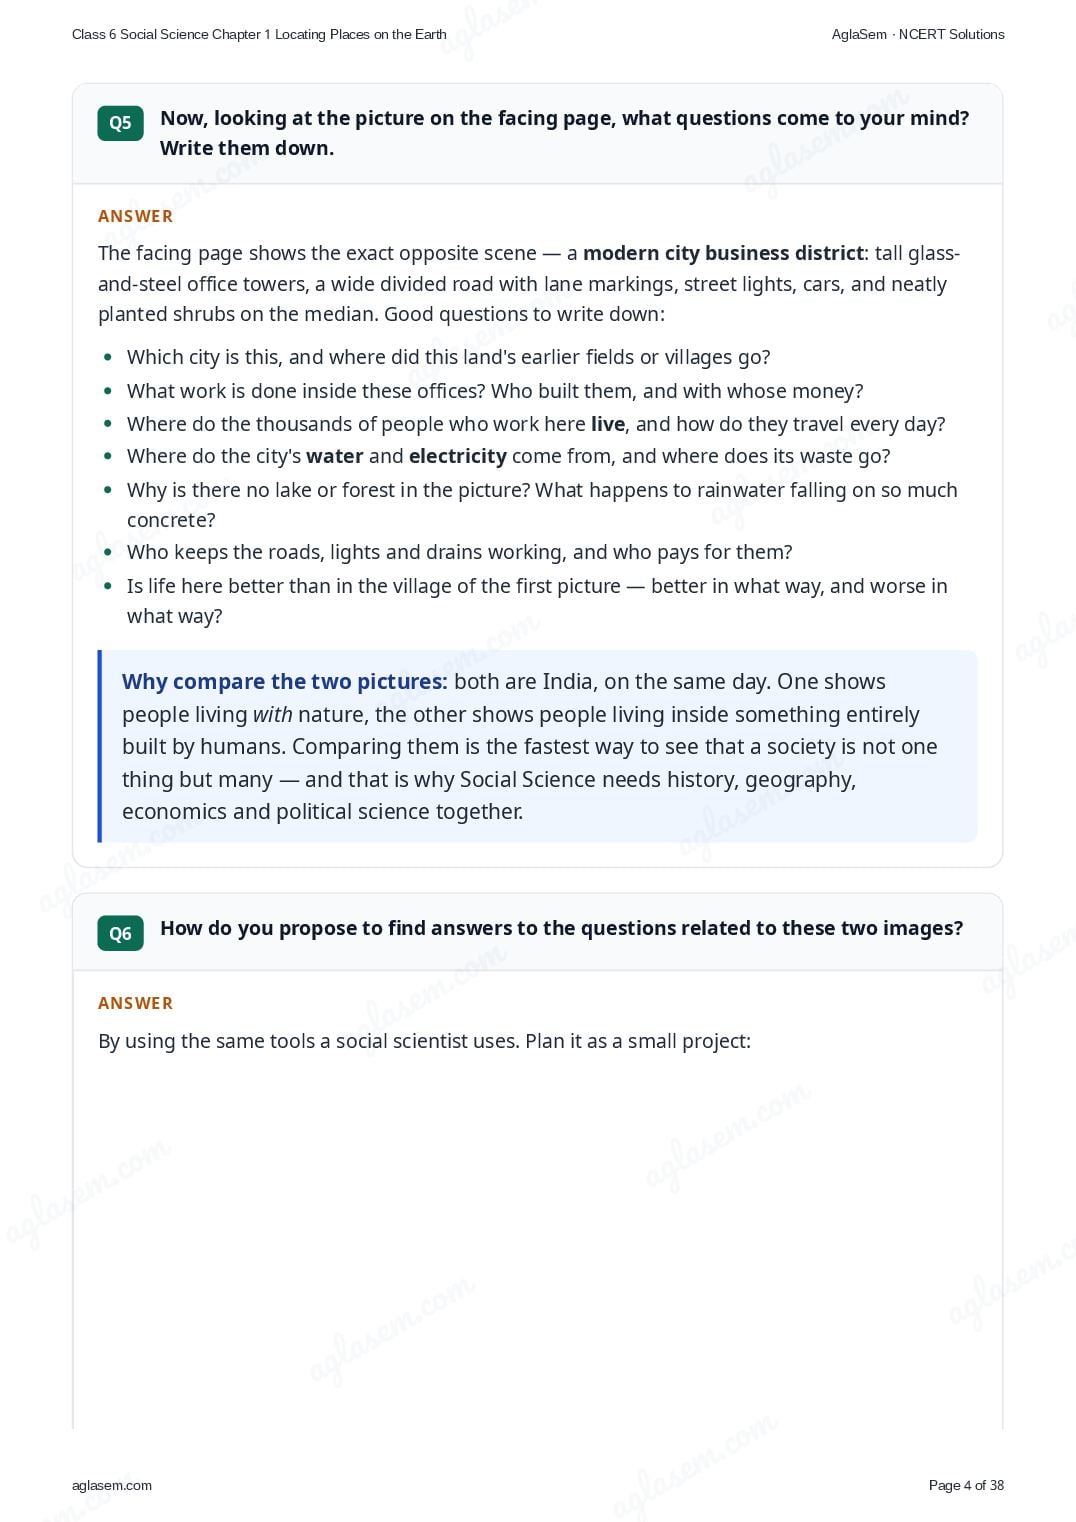The width and height of the screenshot is (1076, 1522).
Task: Click the 'Which city is this' bullet point
Action: [x=448, y=357]
